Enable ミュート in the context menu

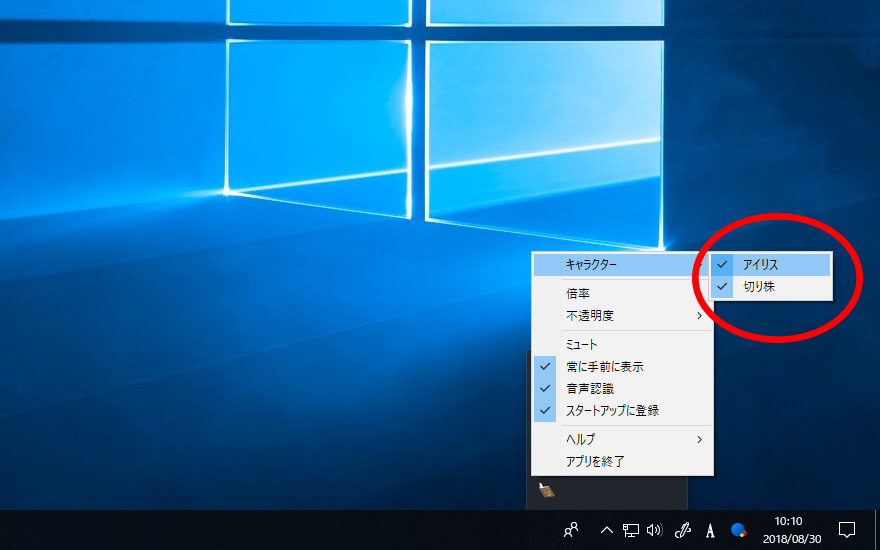(x=622, y=345)
